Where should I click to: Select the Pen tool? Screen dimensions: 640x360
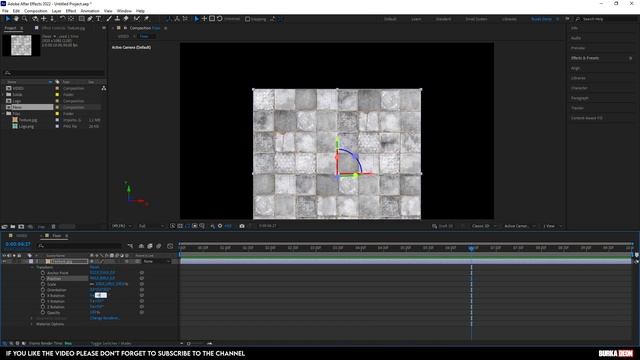click(x=90, y=19)
